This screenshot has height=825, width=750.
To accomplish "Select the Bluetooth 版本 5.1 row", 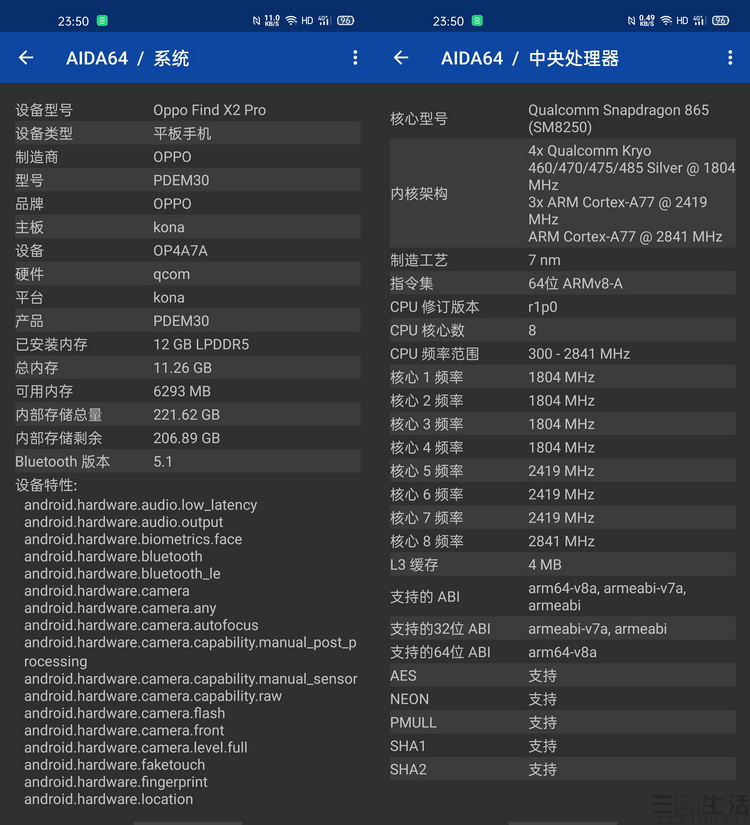I will (187, 461).
